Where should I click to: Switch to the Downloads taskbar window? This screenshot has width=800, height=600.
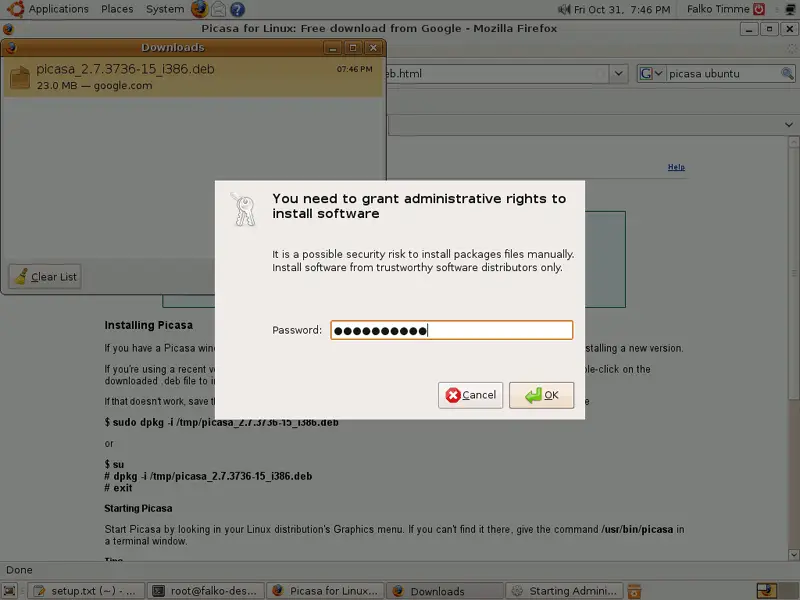(x=445, y=591)
